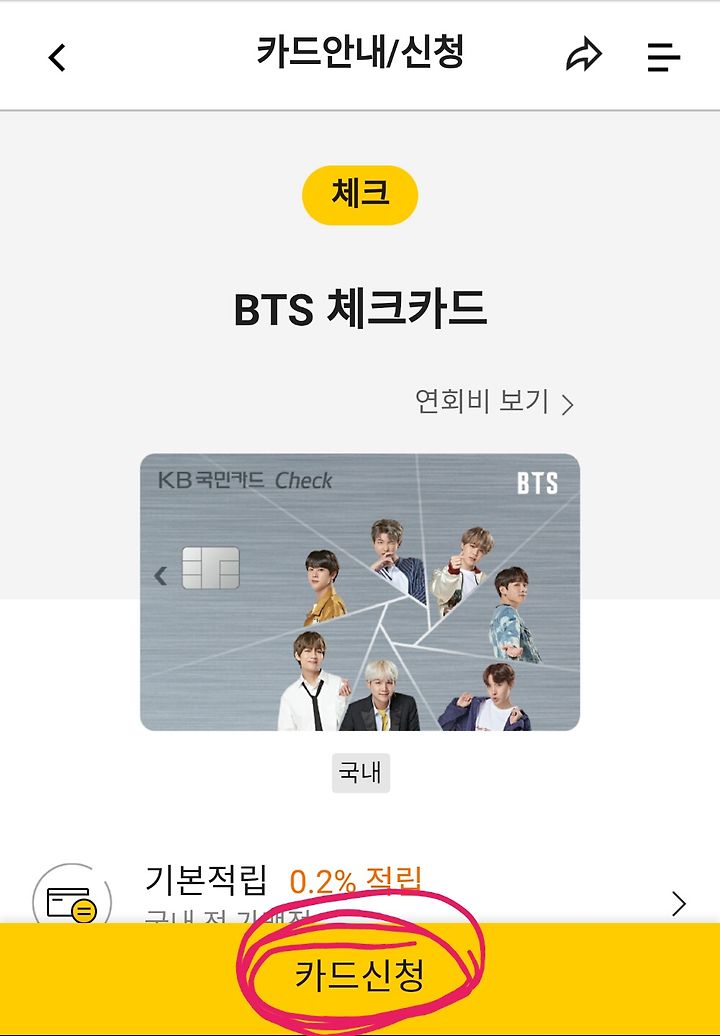Image resolution: width=720 pixels, height=1036 pixels.
Task: Tap the 카드안내/신청 page title
Action: click(360, 52)
